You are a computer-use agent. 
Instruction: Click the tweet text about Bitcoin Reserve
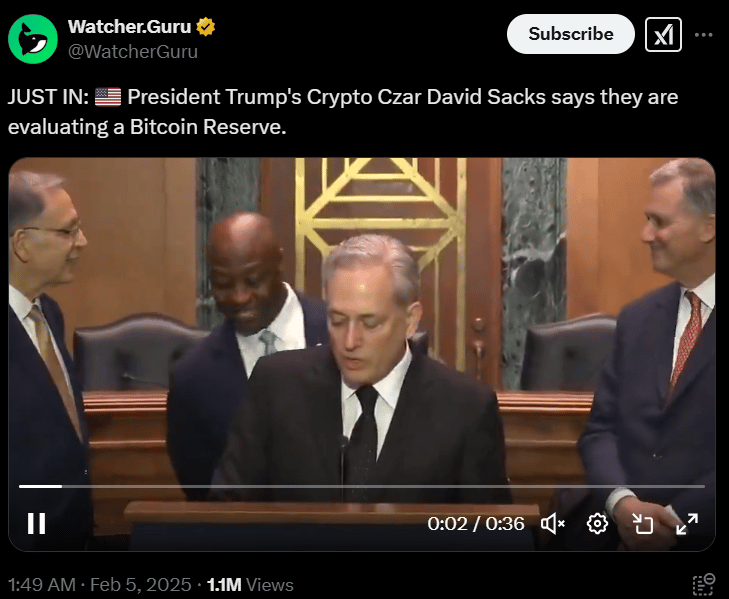click(x=343, y=112)
